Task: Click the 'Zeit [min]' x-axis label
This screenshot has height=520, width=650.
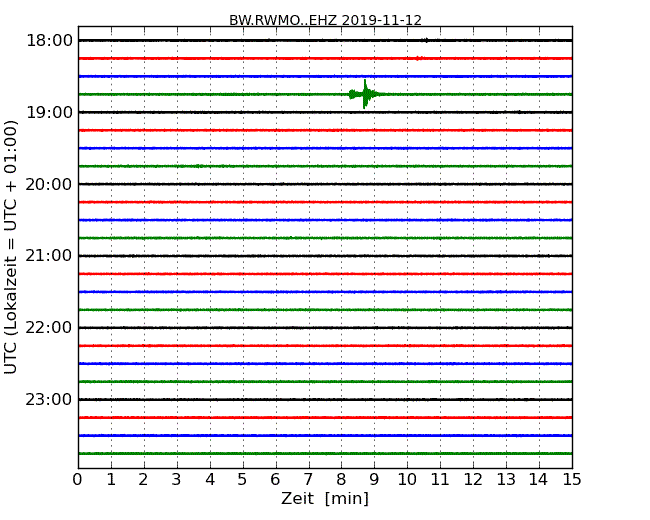Action: (x=325, y=498)
